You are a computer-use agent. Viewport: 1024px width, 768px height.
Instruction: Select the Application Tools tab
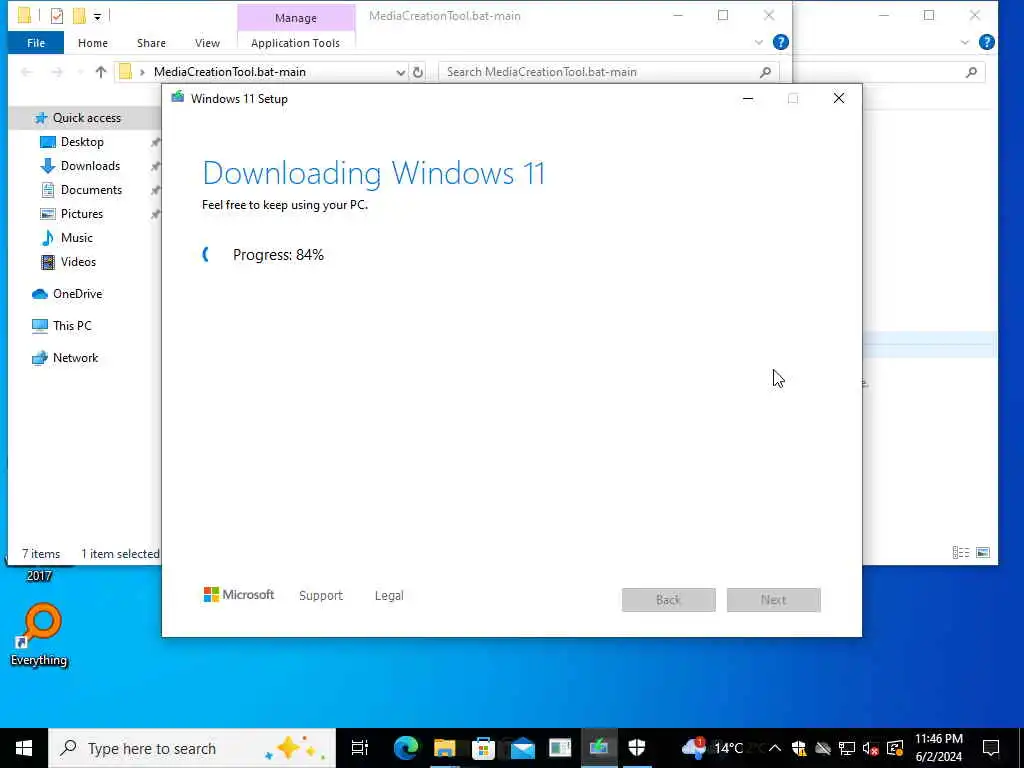(295, 43)
